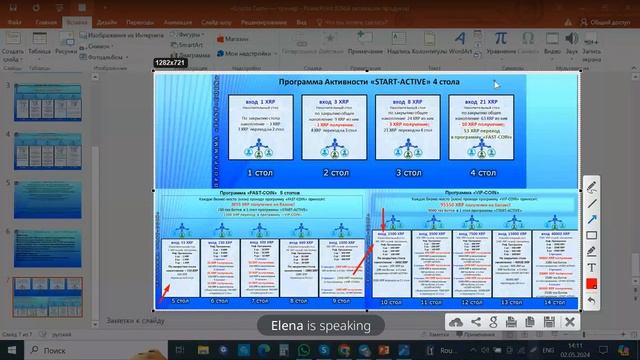Print the captured screenshot
This screenshot has width=640, height=360.
(511, 322)
